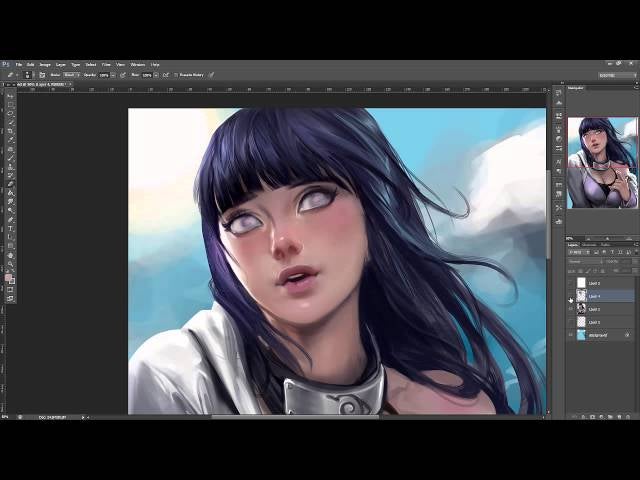
Task: Select the Move tool in the toolbox
Action: [x=10, y=98]
